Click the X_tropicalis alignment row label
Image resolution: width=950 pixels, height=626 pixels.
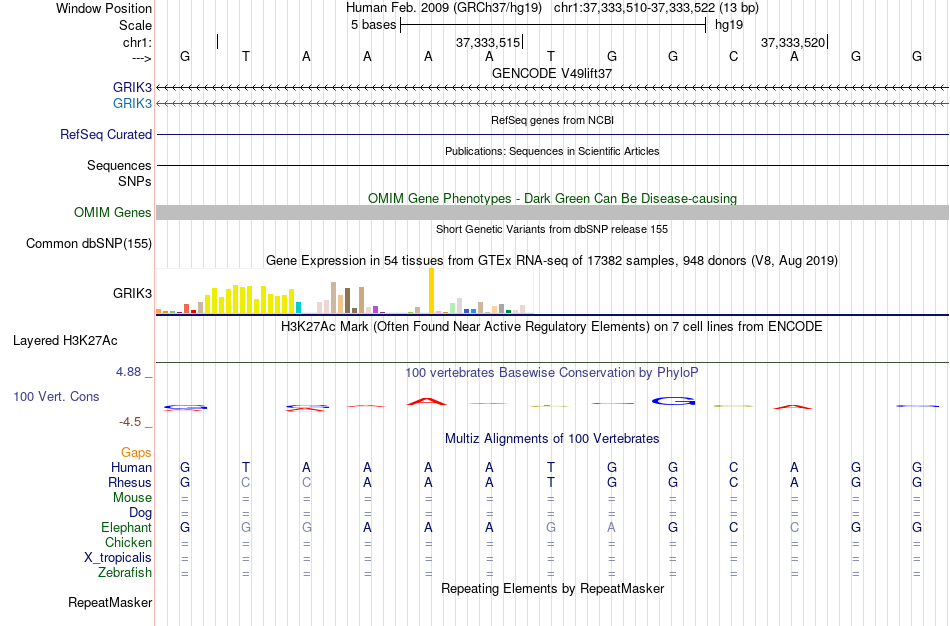click(118, 558)
